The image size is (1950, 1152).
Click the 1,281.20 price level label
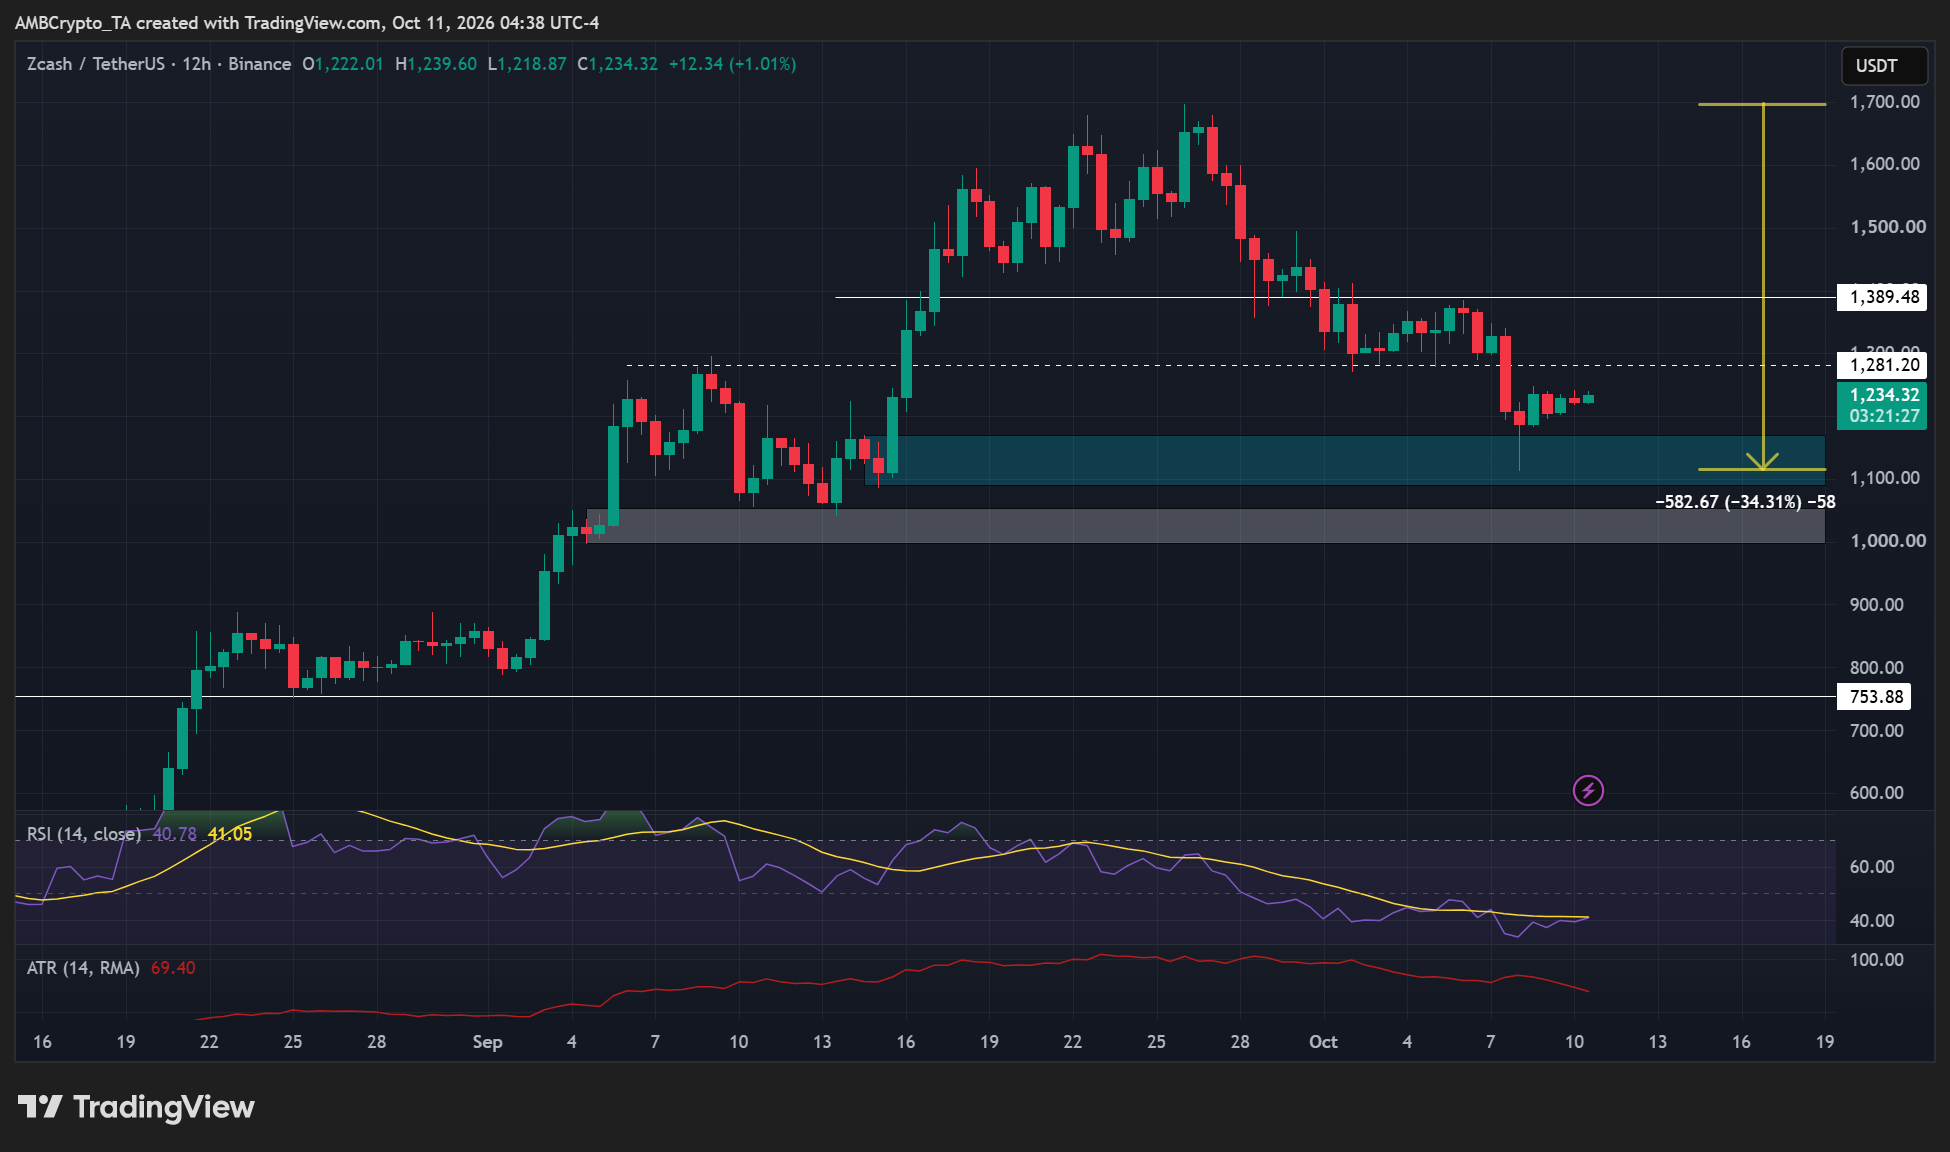pos(1882,365)
